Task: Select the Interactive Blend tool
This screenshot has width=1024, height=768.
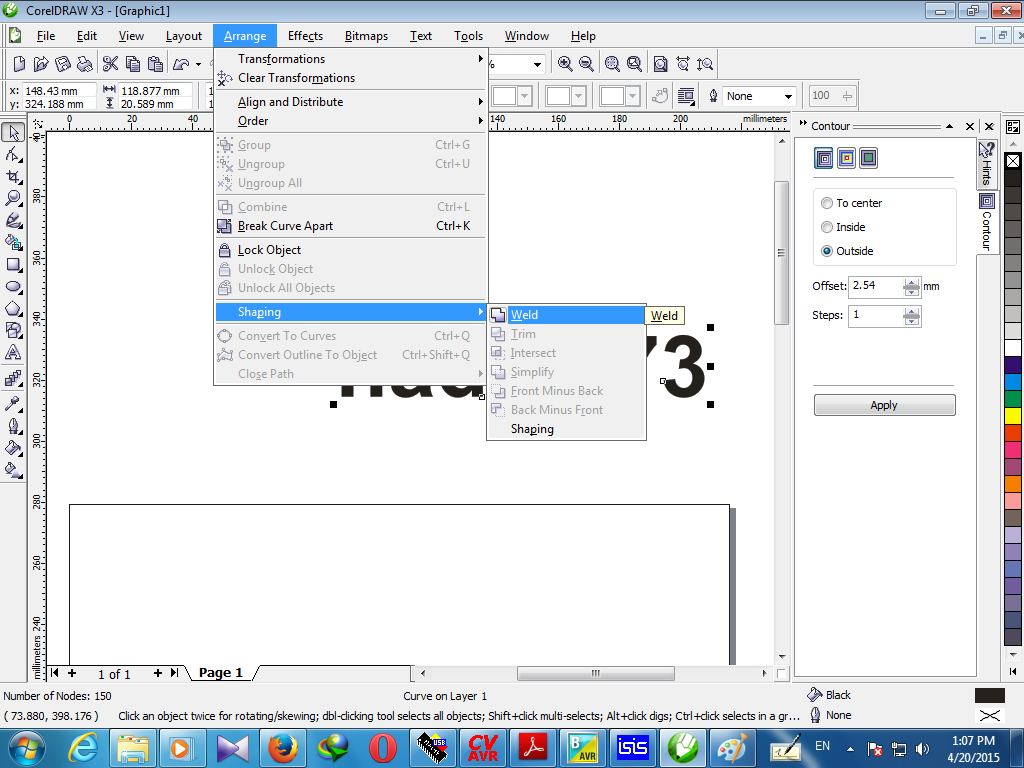Action: tap(13, 379)
